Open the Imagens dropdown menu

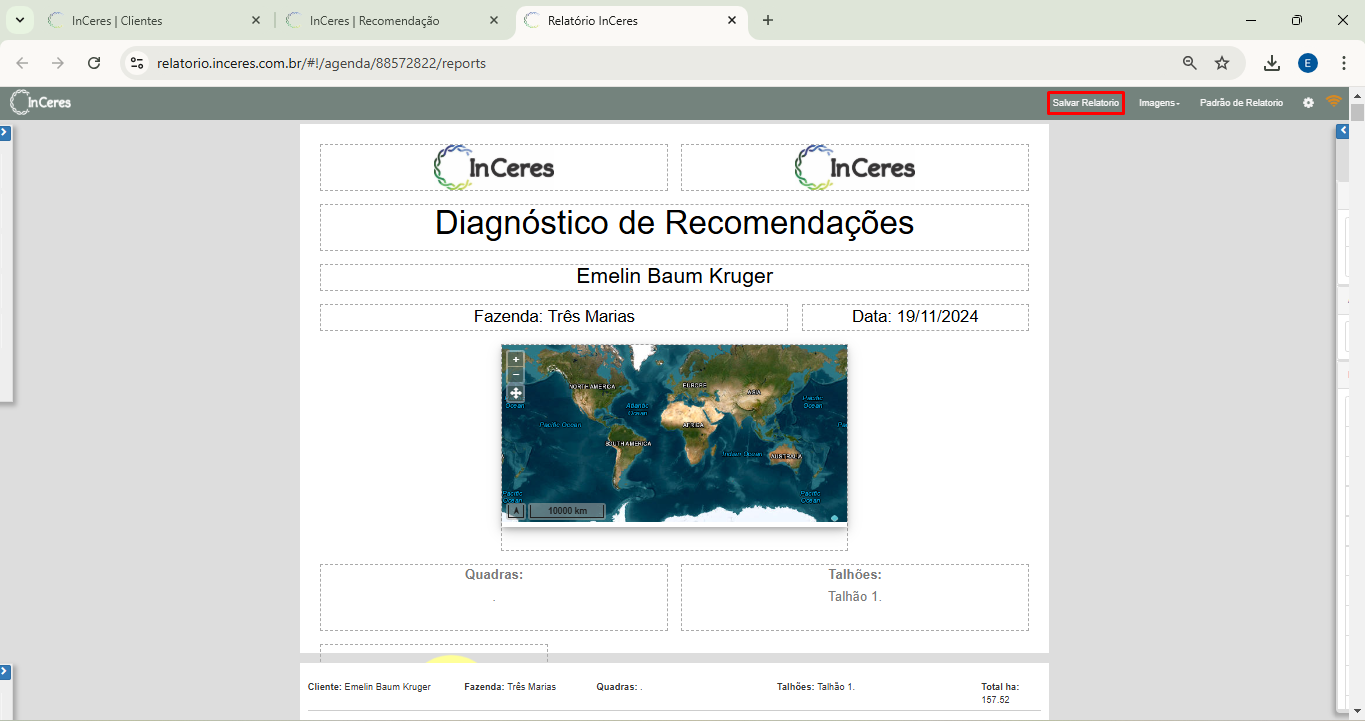pos(1159,103)
